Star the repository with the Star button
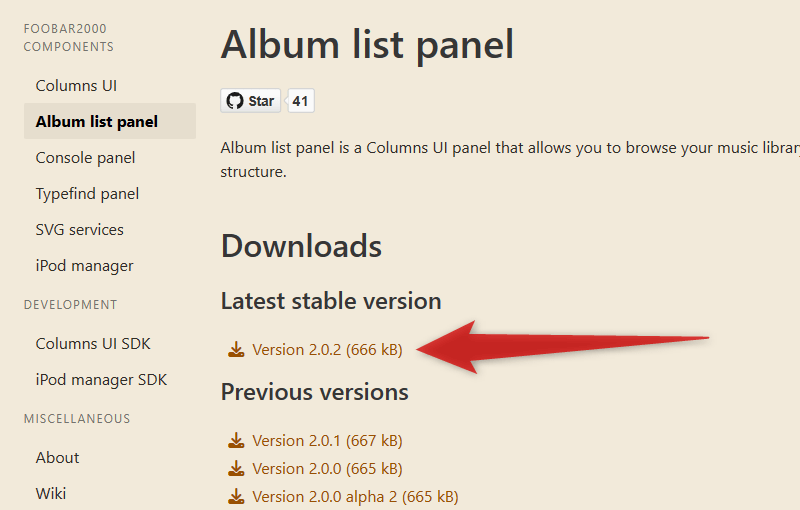Screen dimensions: 800x510 pyautogui.click(x=251, y=101)
